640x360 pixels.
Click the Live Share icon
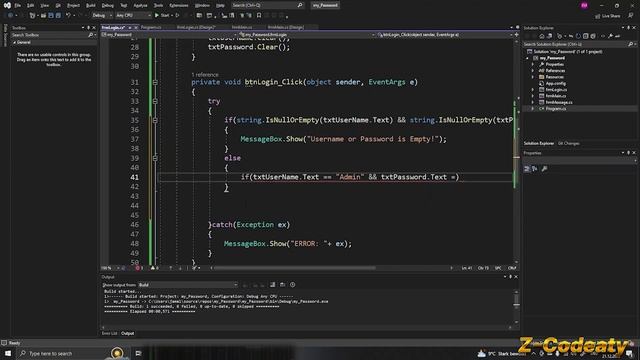coord(598,16)
